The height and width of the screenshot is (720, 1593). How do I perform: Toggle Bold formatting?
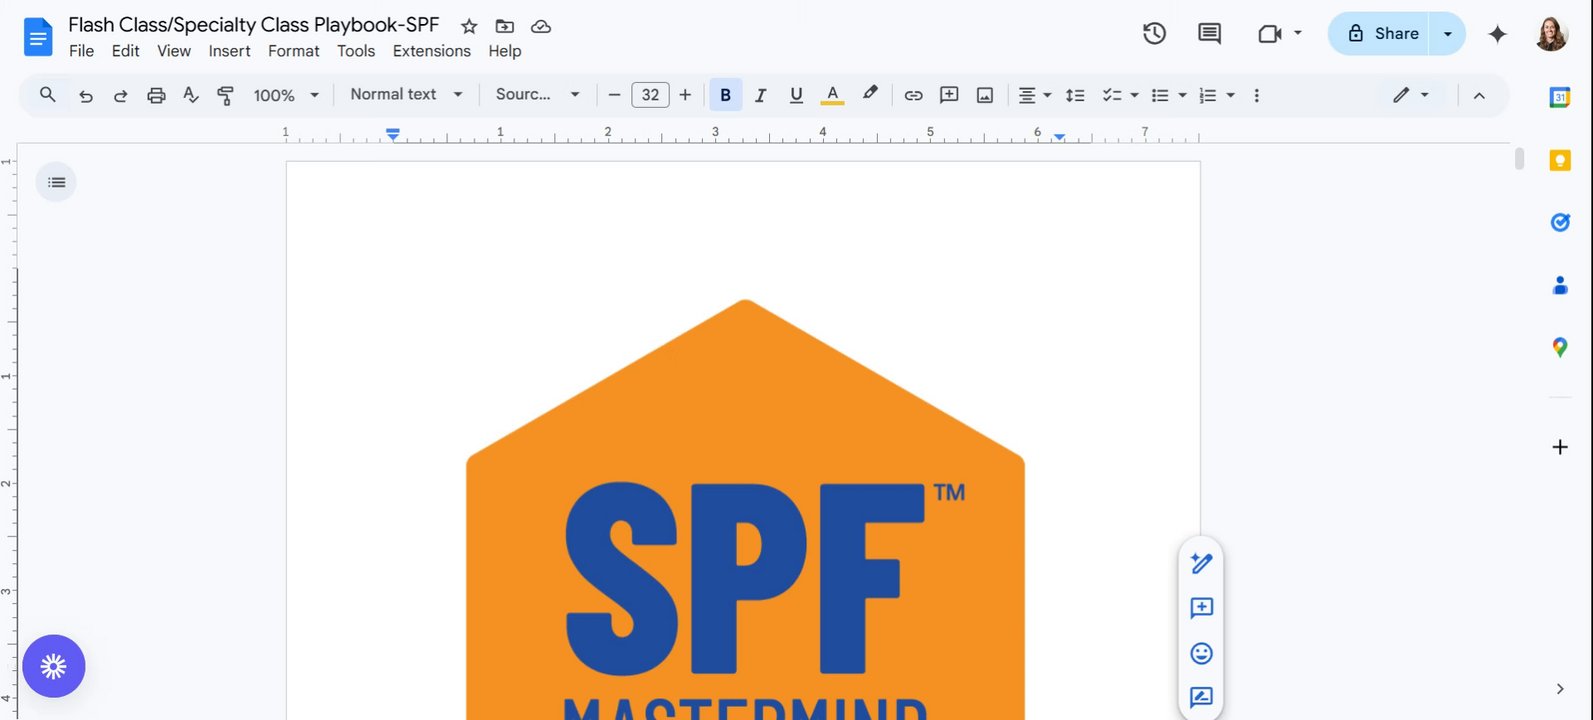[726, 95]
